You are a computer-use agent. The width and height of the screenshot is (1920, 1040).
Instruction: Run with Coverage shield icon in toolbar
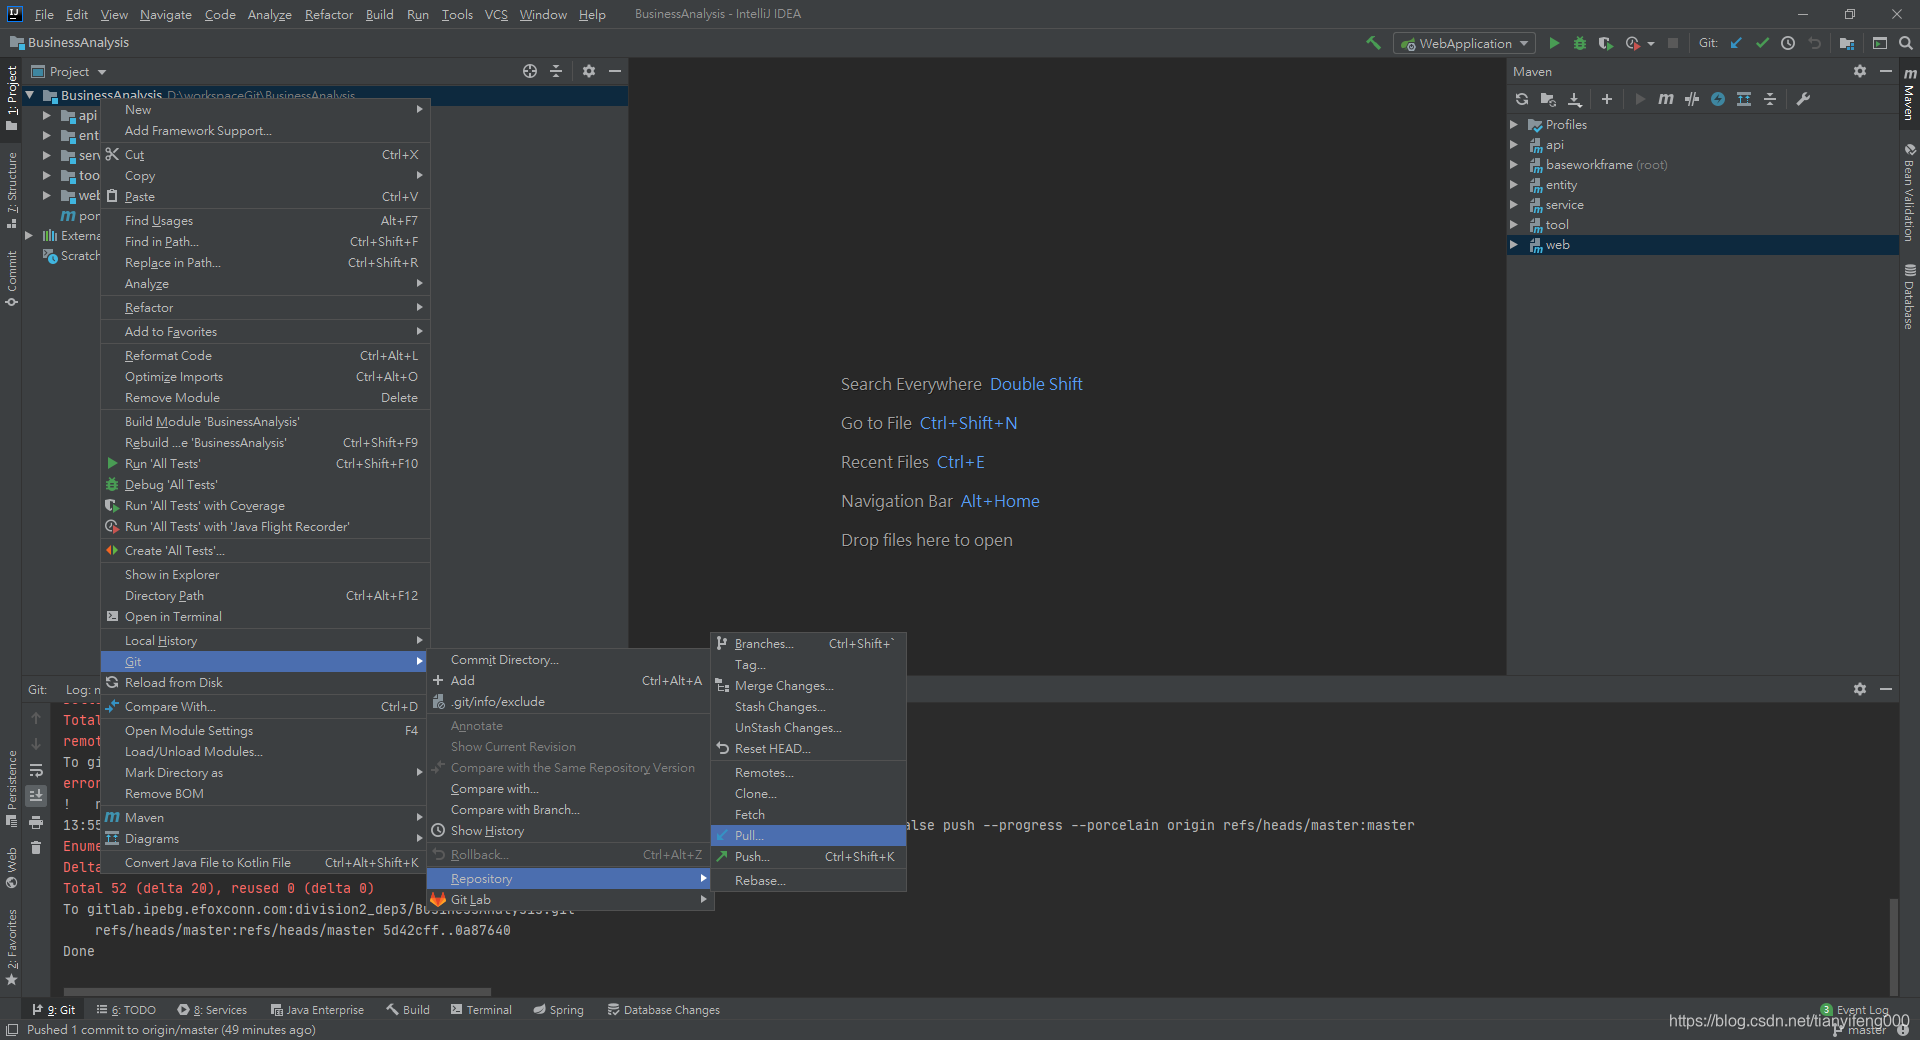(x=1605, y=43)
